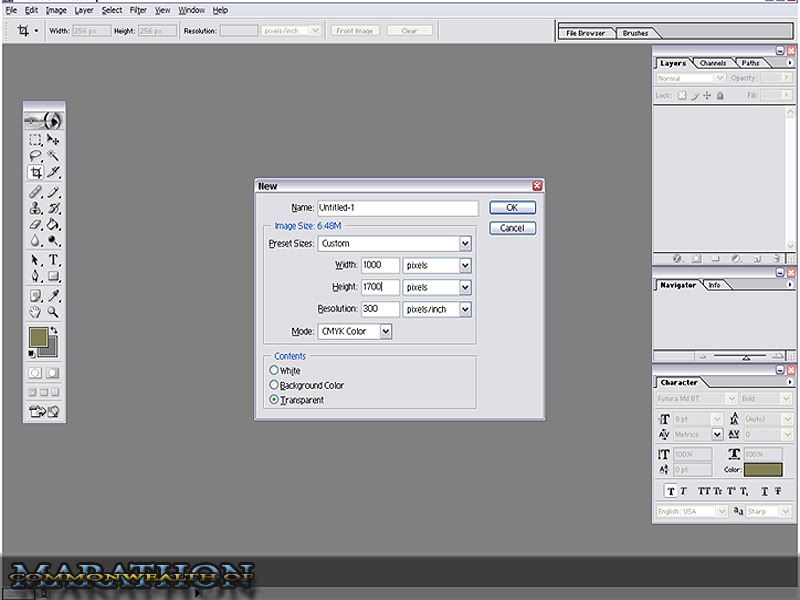Select the Hand tool

(35, 312)
